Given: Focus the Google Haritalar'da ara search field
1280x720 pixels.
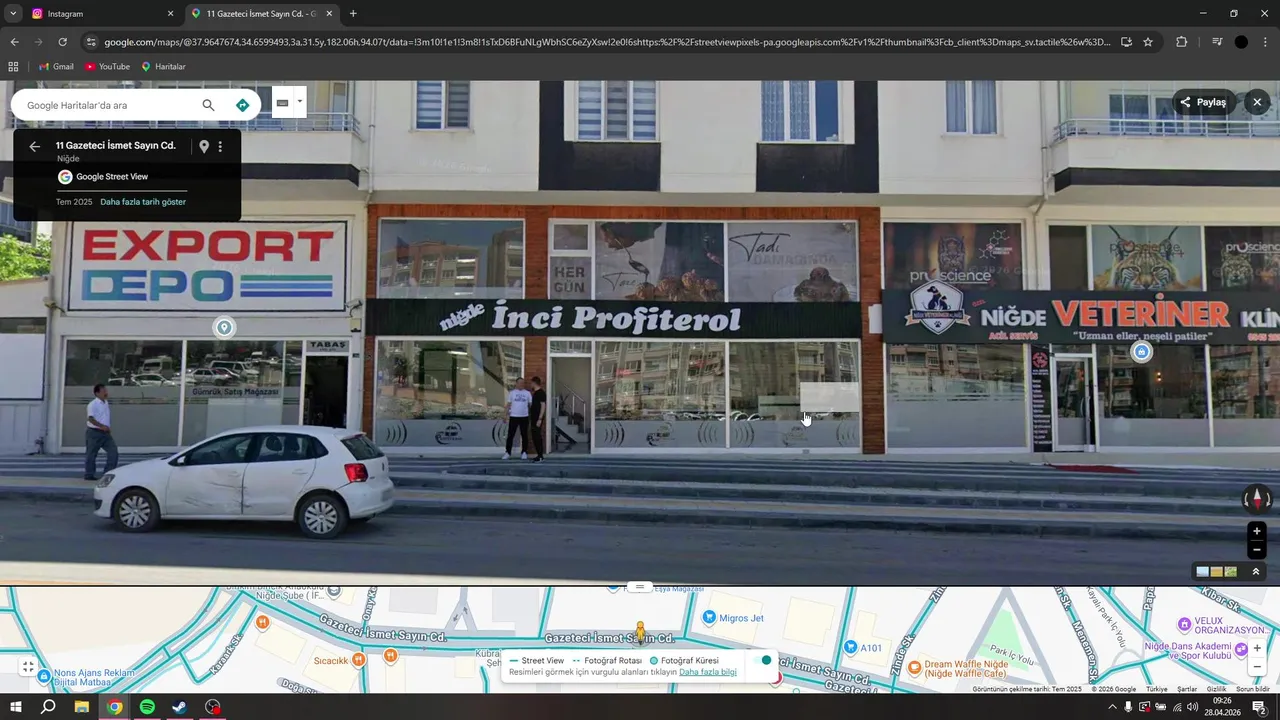Looking at the screenshot, I should point(110,105).
